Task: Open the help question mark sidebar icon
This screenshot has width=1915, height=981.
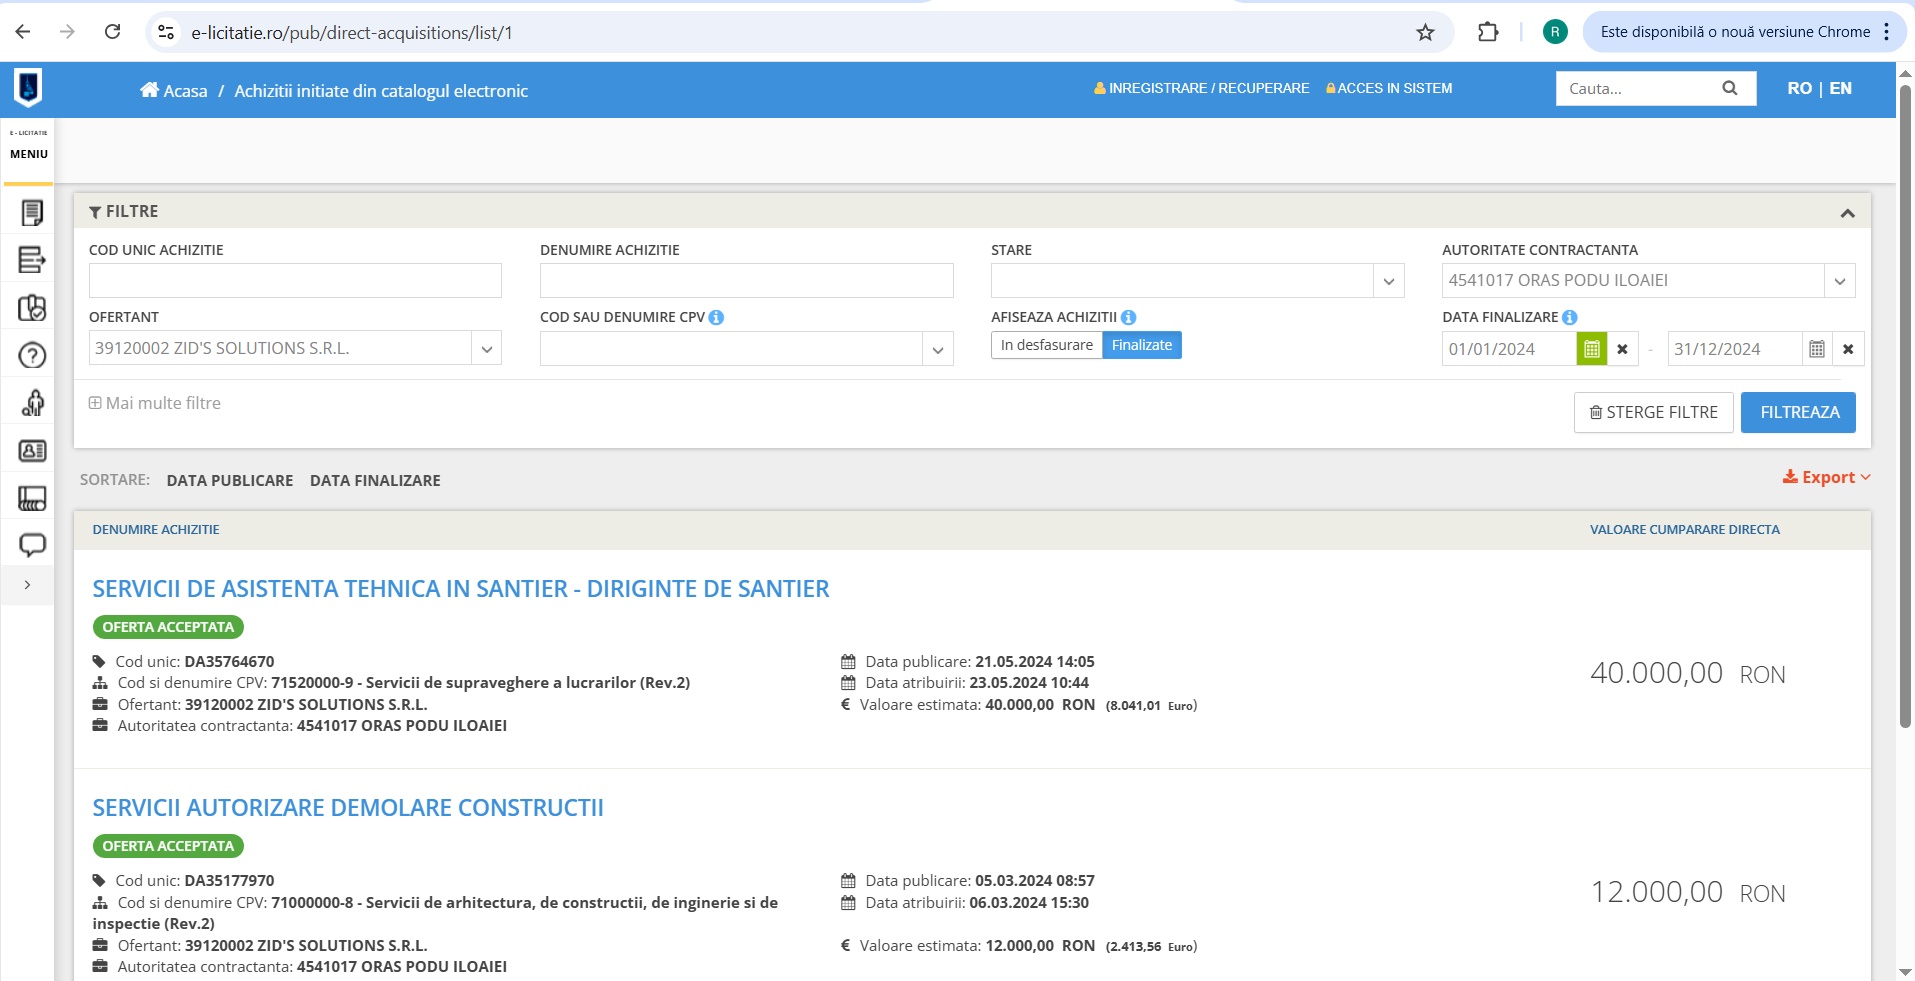Action: coord(32,355)
